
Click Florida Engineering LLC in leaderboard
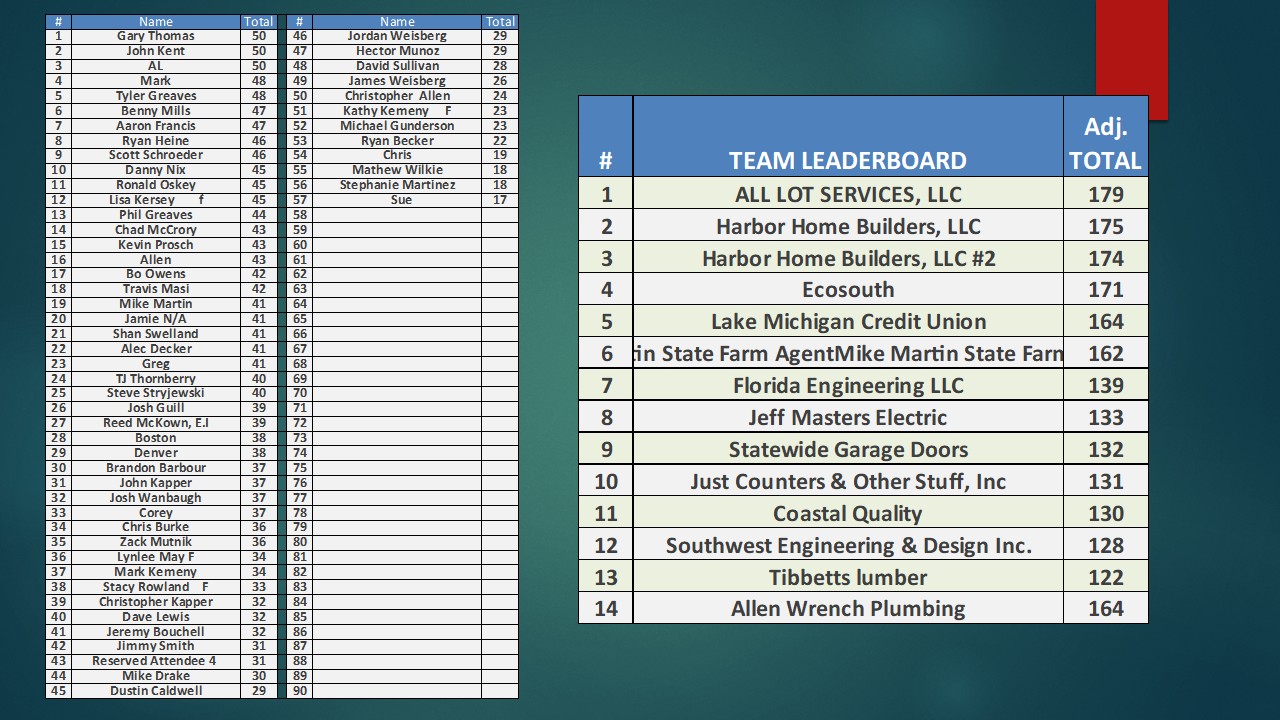tap(847, 386)
